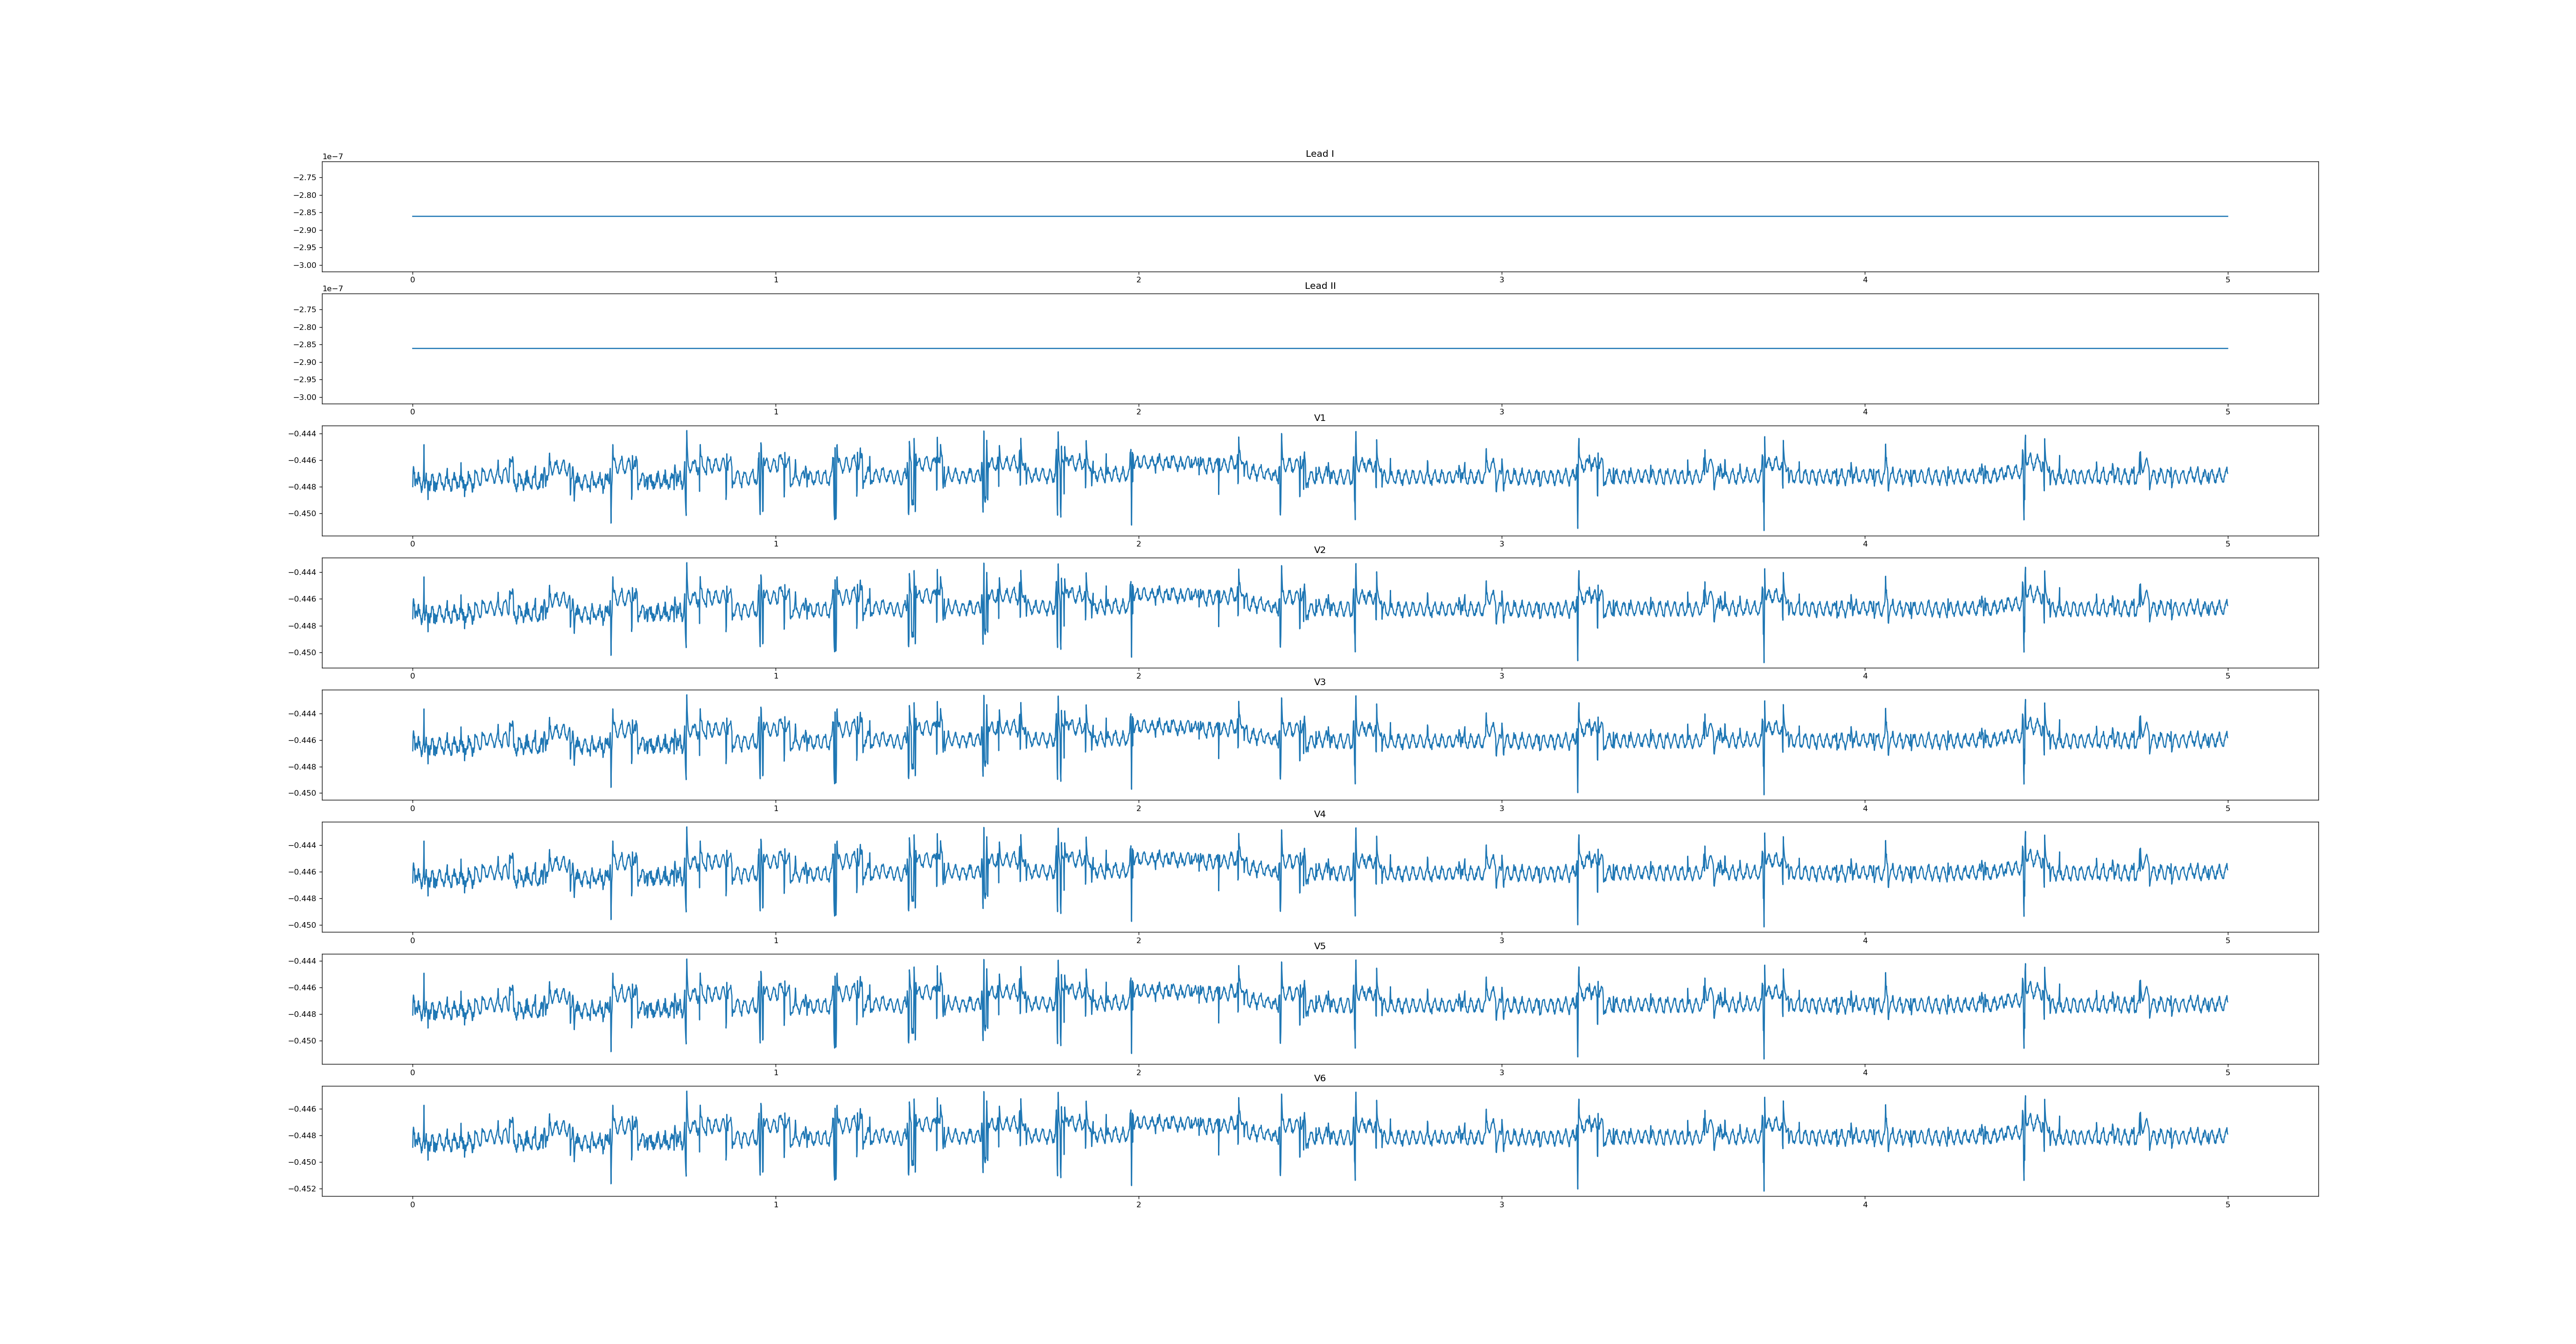Click x-axis tick 0 below the Lead I plot
This screenshot has width=2576, height=1344.
coord(412,280)
